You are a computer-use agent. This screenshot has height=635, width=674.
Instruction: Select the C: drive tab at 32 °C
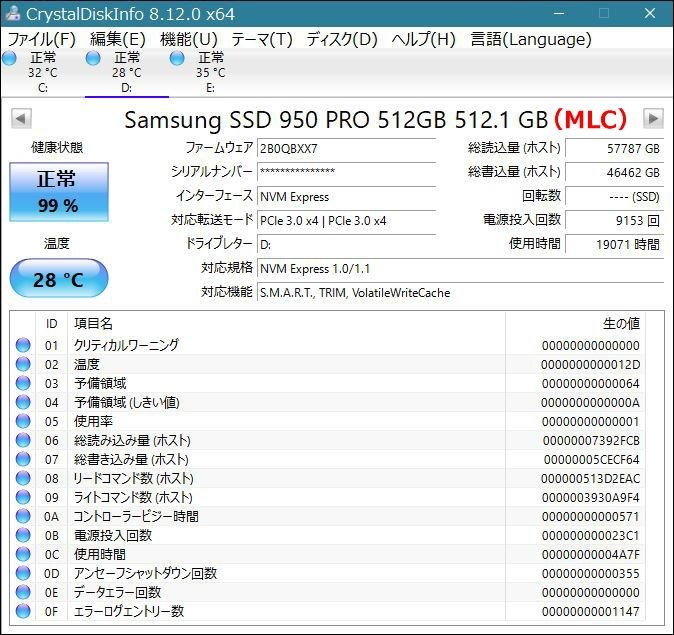[43, 72]
